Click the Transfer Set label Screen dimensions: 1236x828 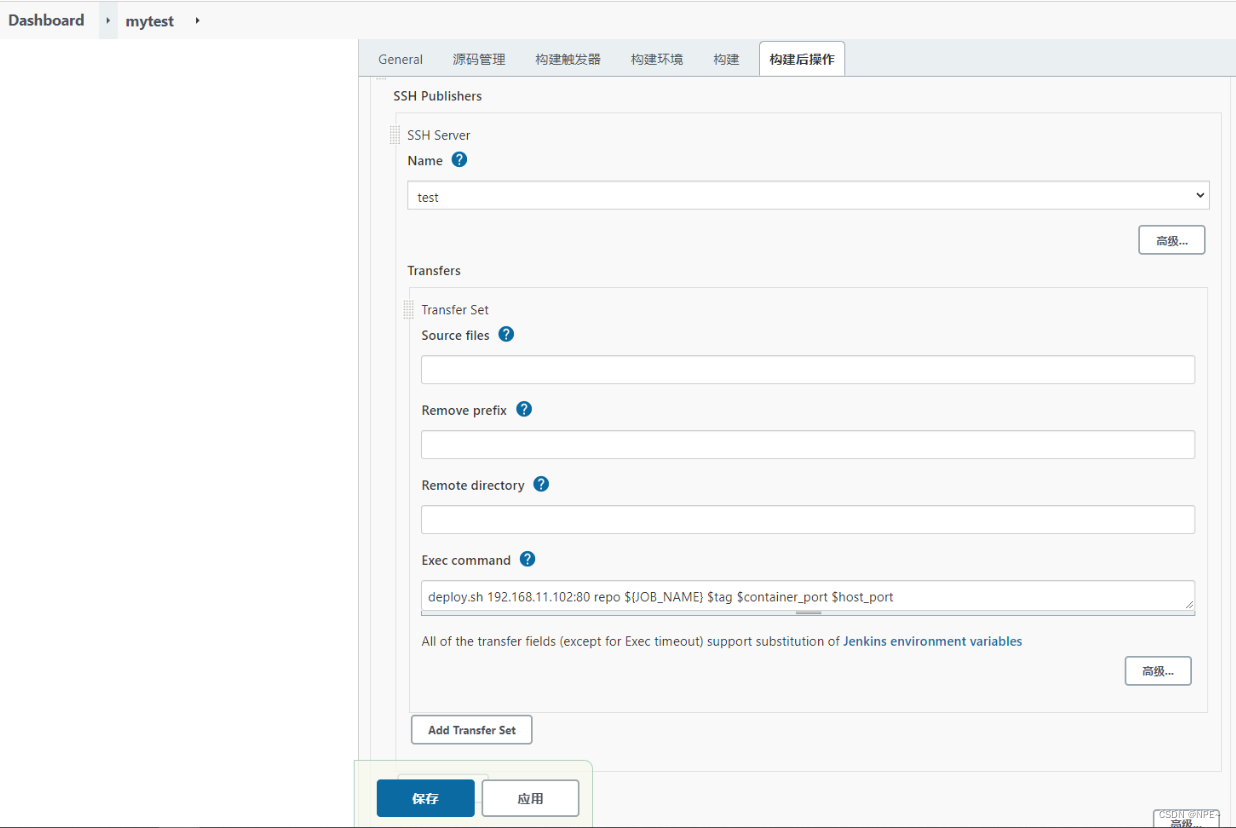coord(455,310)
